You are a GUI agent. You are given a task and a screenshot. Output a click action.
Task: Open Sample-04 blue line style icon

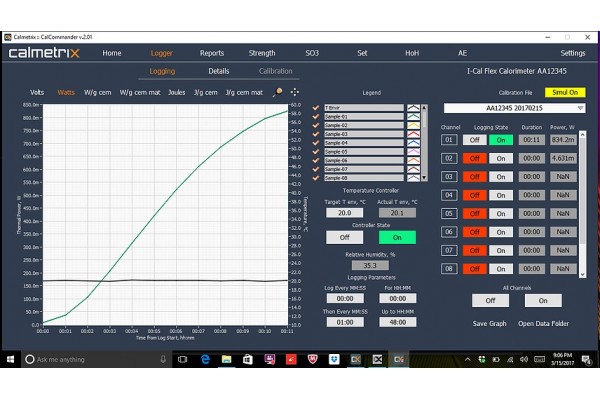[413, 143]
